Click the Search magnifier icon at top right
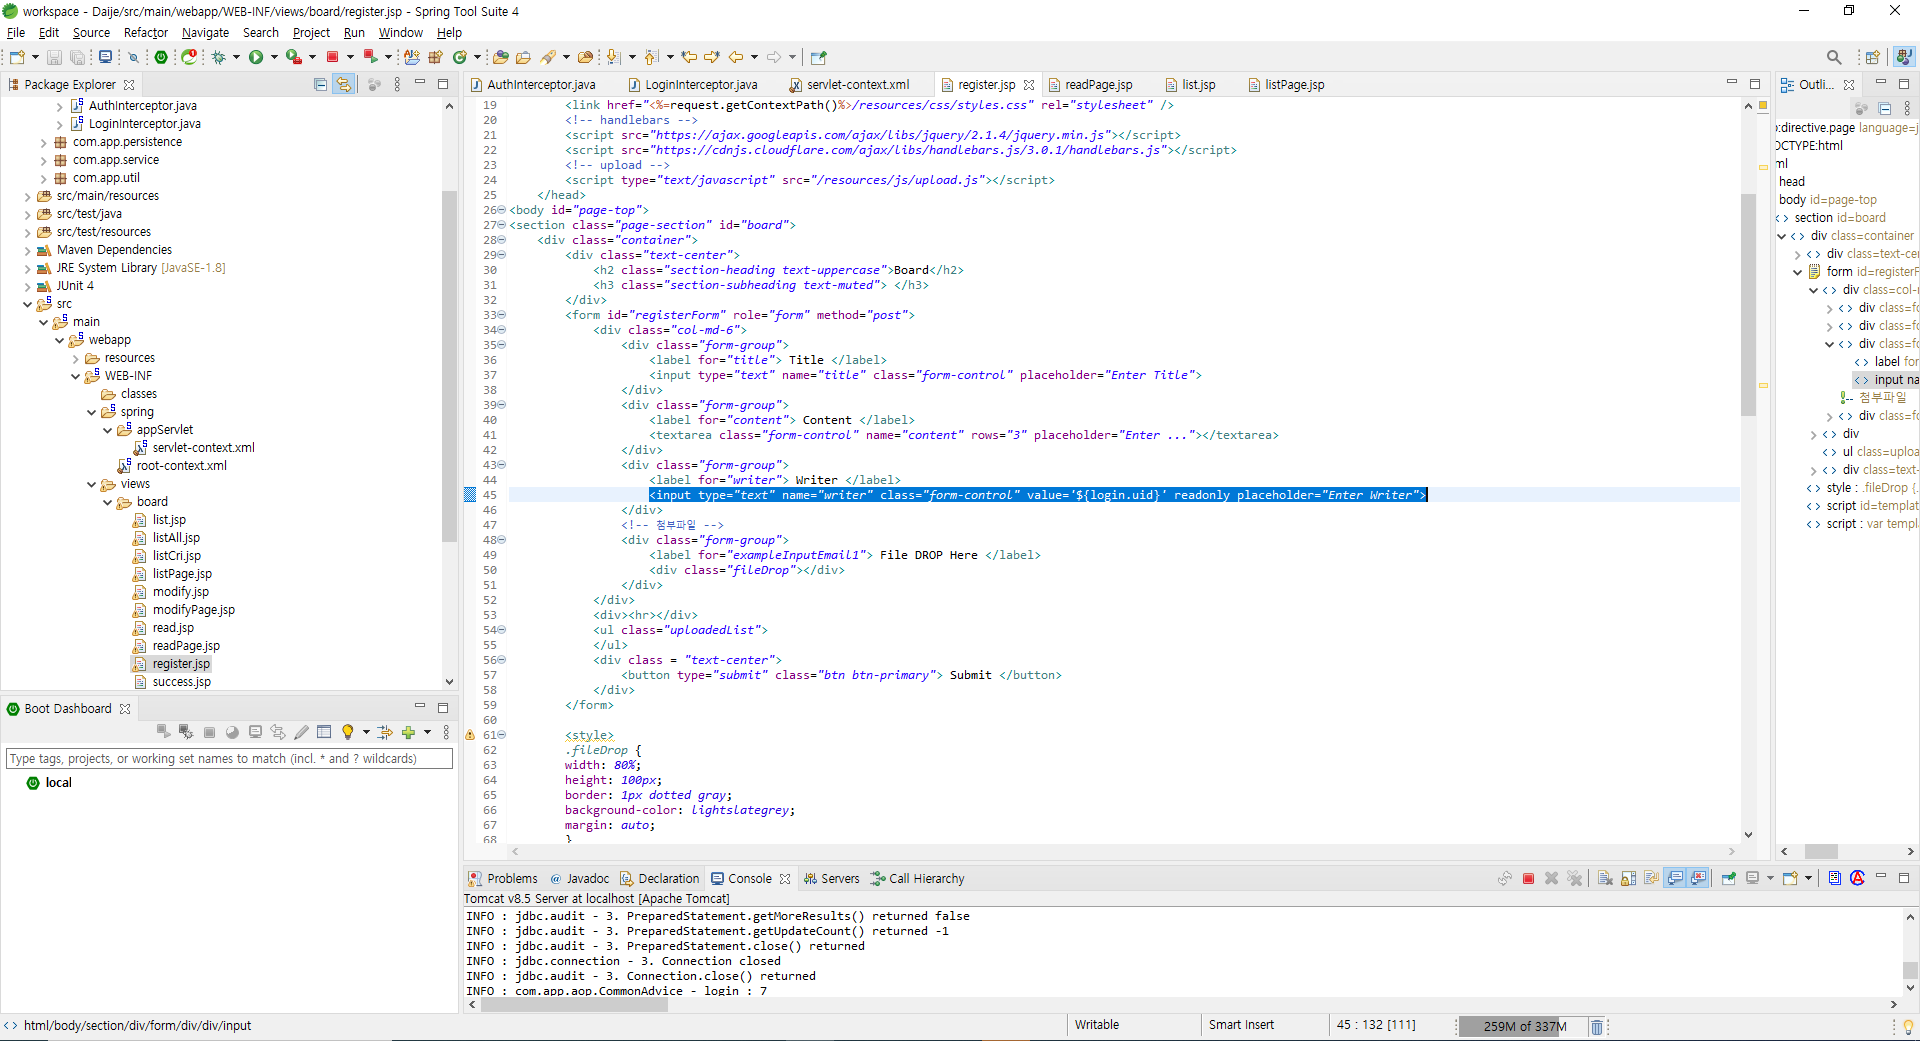This screenshot has height=1041, width=1920. coord(1834,57)
